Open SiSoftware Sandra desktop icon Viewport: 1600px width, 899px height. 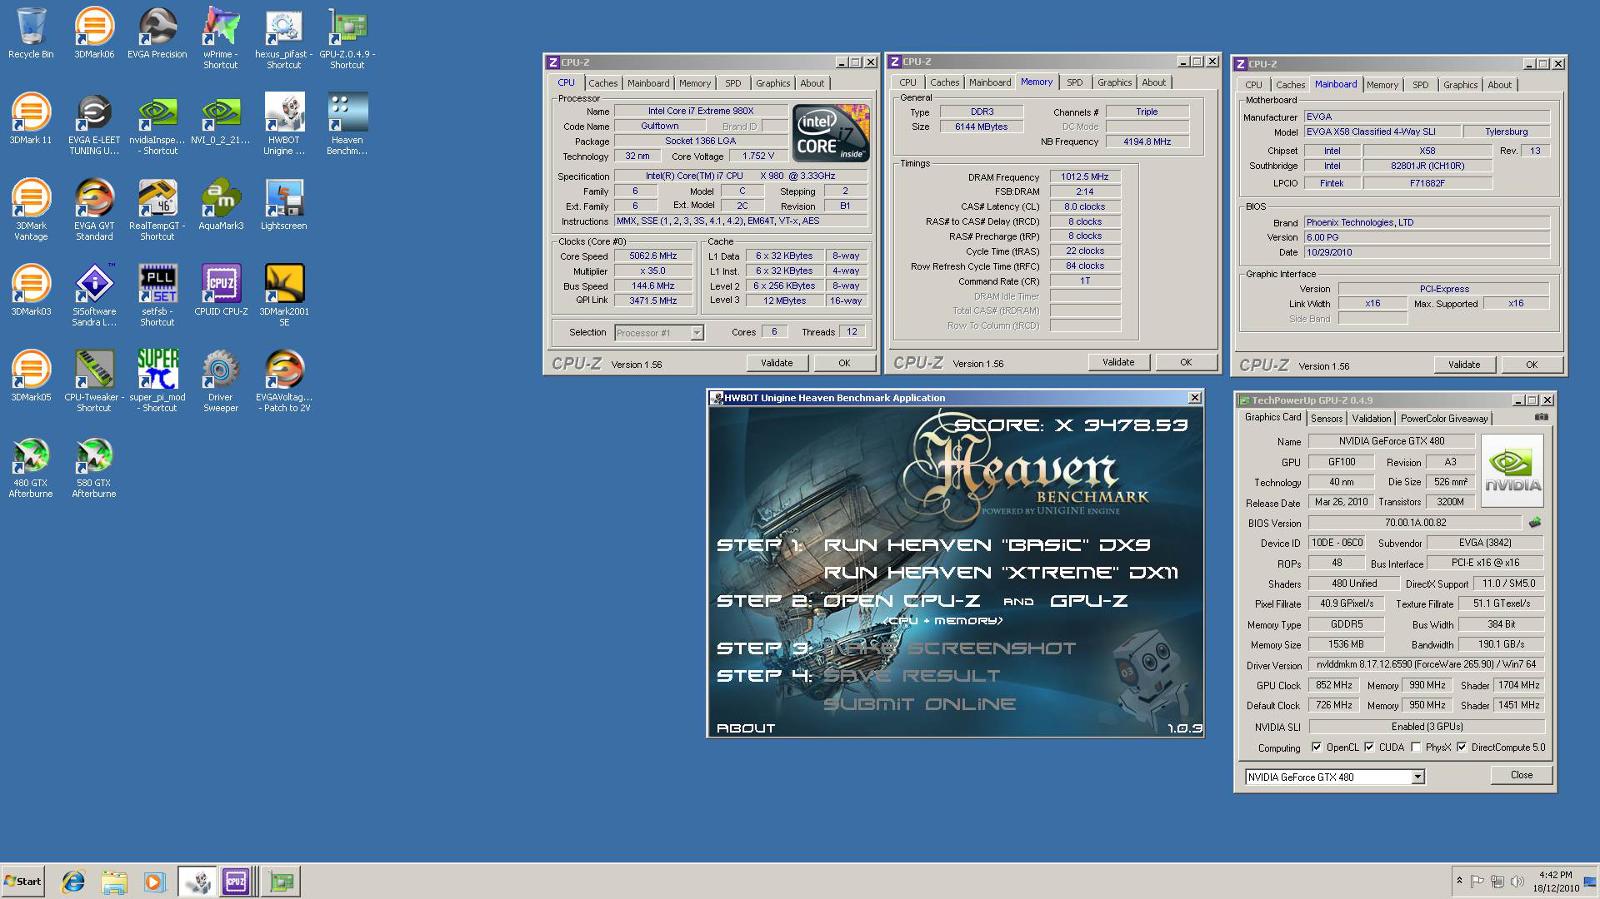(94, 296)
